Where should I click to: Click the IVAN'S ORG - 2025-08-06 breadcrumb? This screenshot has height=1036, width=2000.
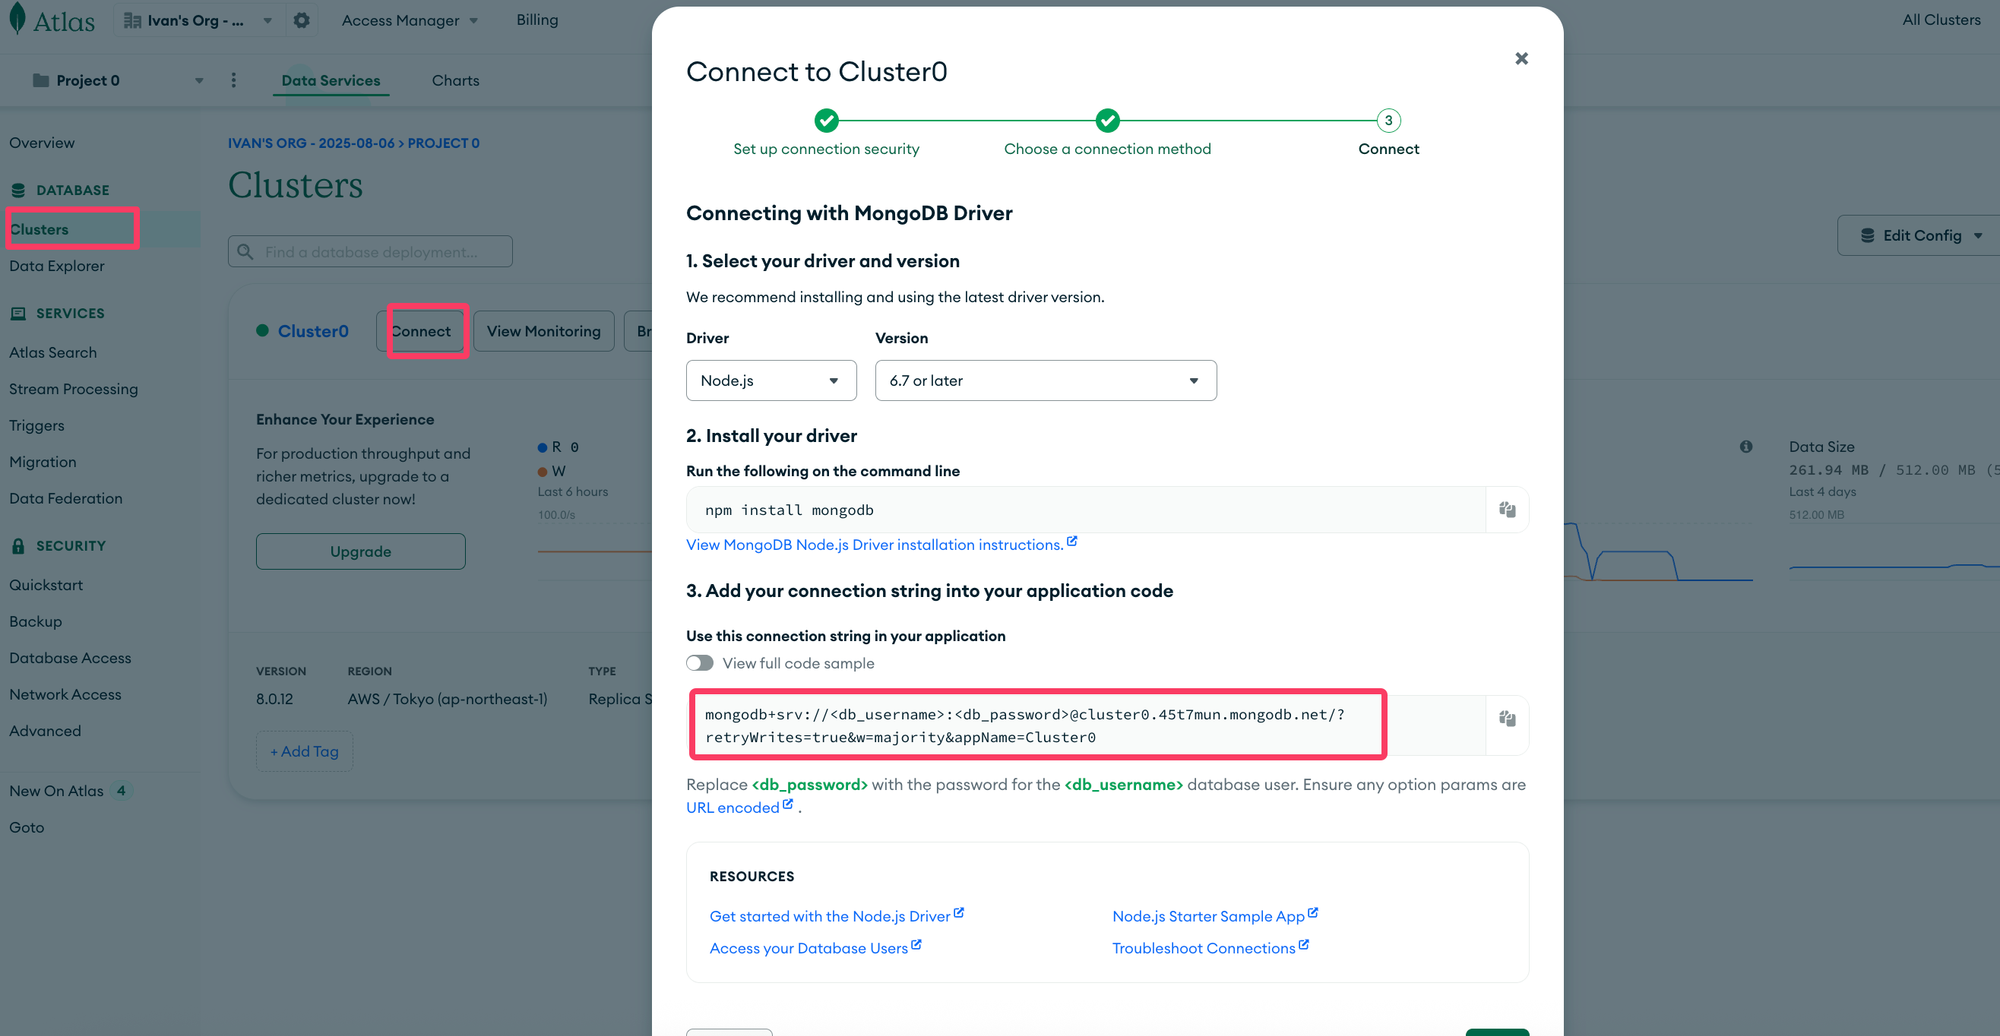311,143
